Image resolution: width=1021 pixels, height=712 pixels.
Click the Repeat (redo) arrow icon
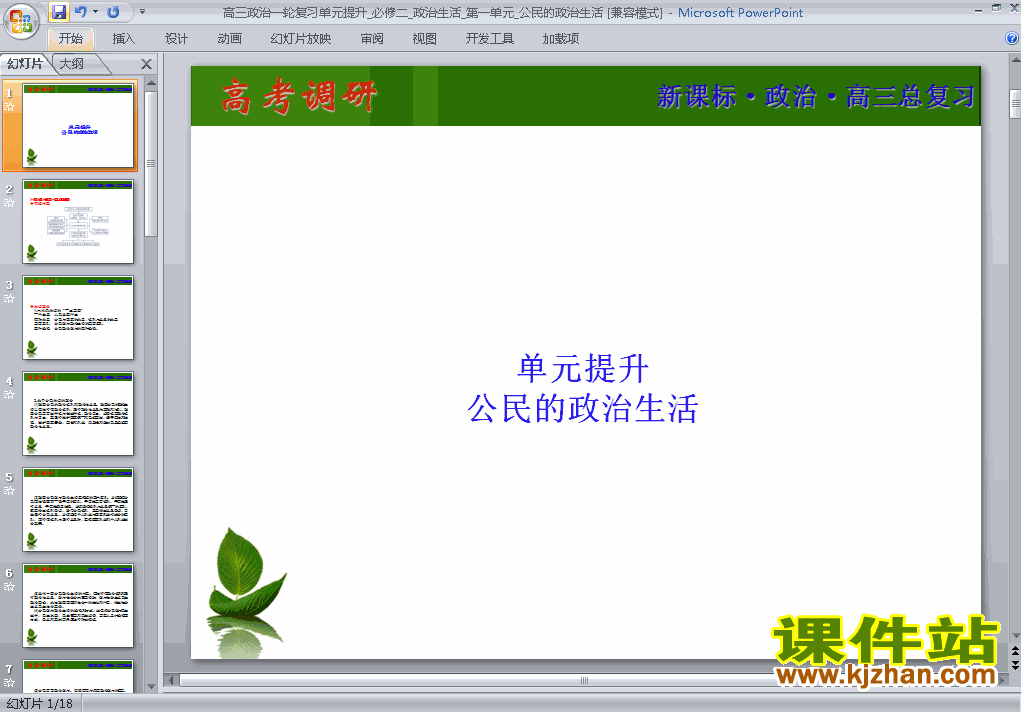point(113,12)
